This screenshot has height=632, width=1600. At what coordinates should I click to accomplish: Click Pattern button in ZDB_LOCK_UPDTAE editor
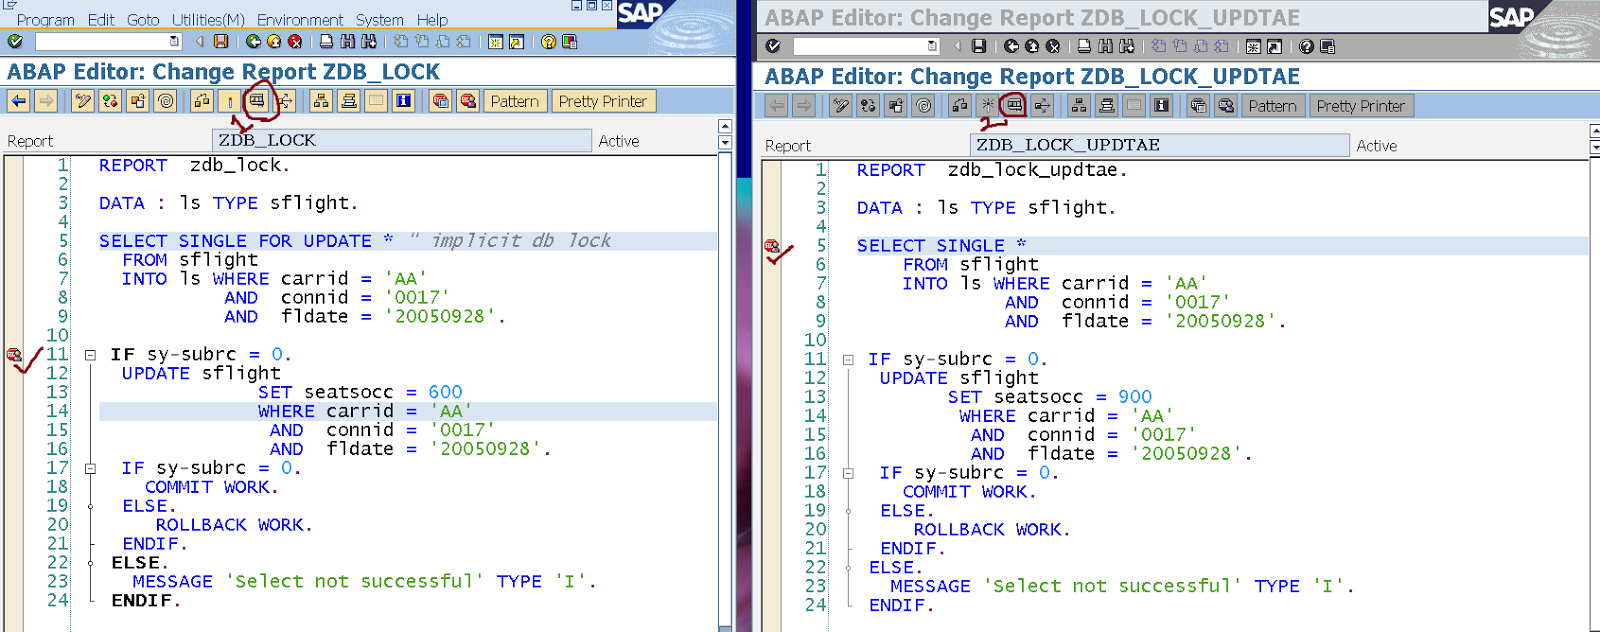click(1273, 106)
